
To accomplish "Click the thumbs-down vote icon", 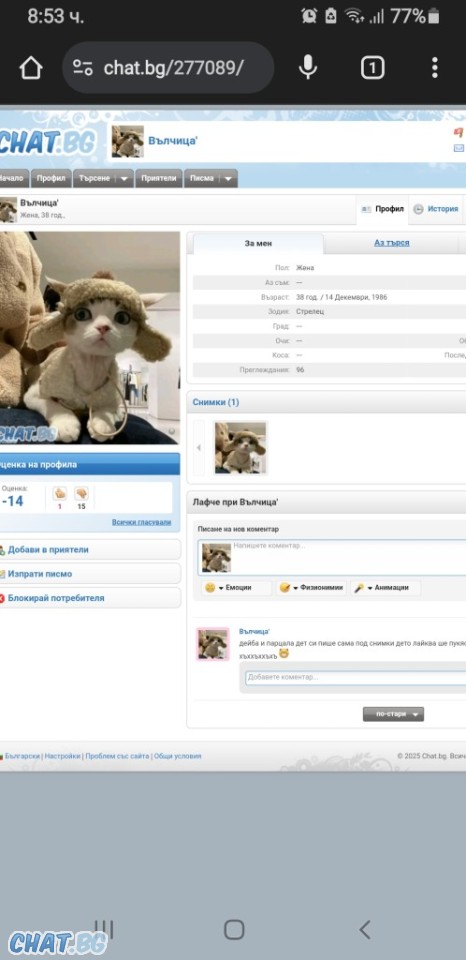I will coord(81,493).
